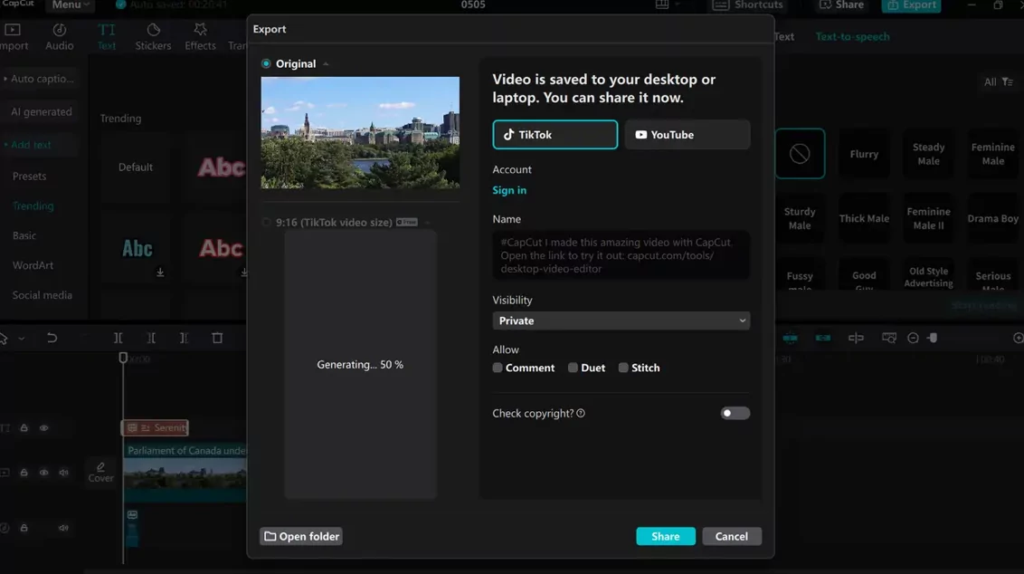Select the no voice option icon
The image size is (1024, 574).
pyautogui.click(x=800, y=153)
